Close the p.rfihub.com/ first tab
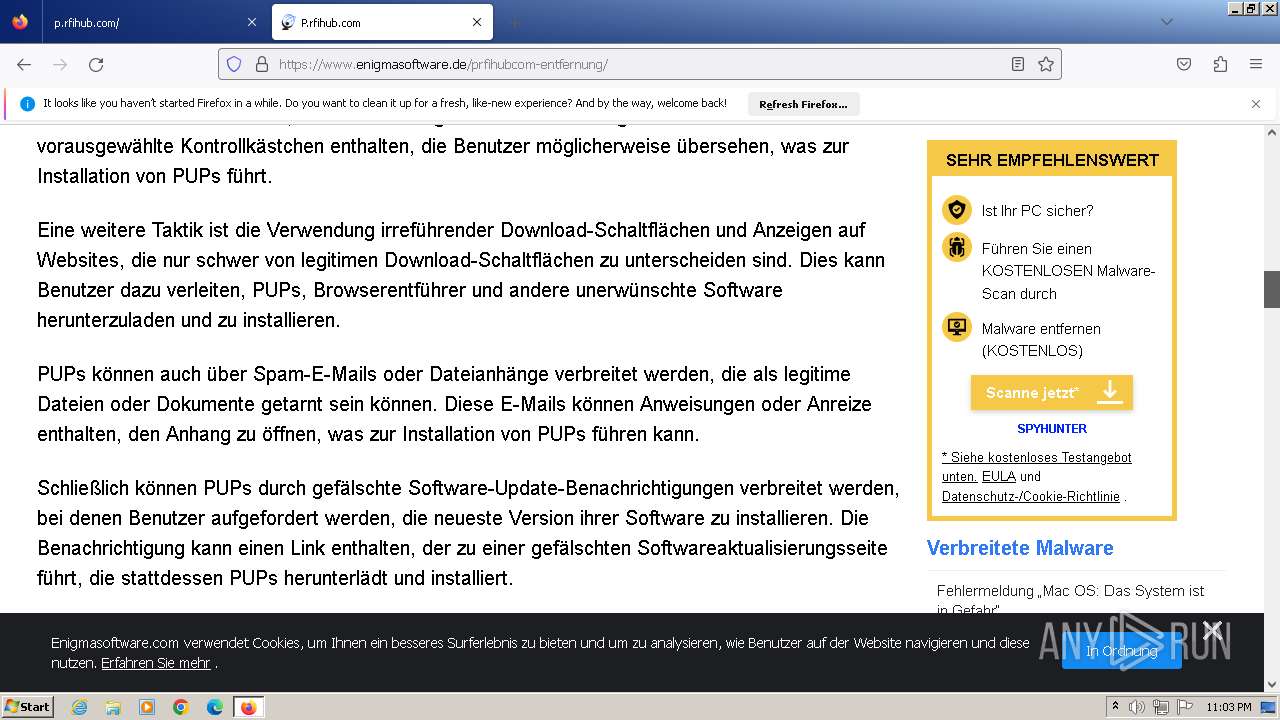Screen dimensions: 1280x720 251,22
